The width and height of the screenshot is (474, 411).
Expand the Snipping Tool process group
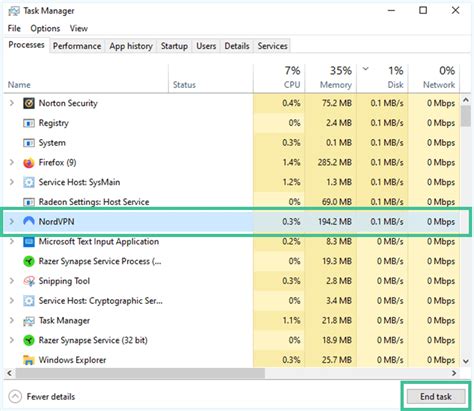point(12,281)
